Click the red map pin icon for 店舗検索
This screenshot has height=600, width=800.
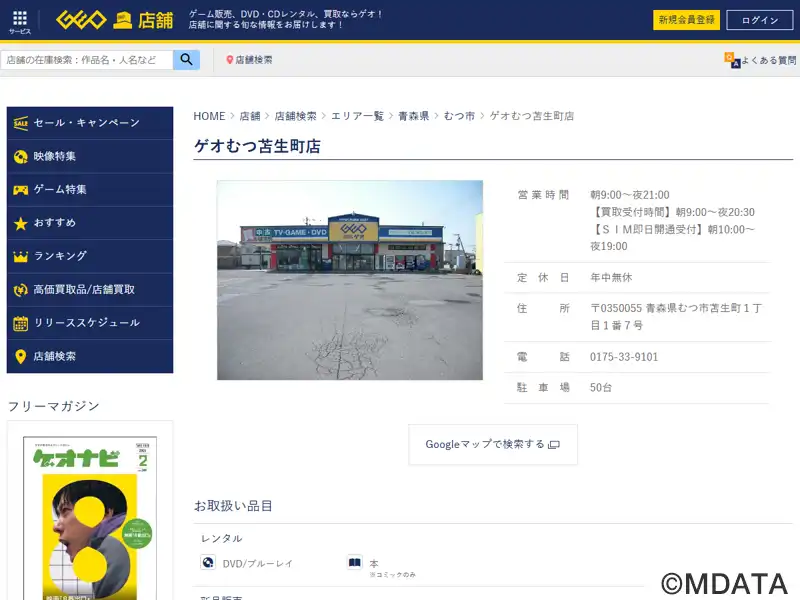(230, 60)
